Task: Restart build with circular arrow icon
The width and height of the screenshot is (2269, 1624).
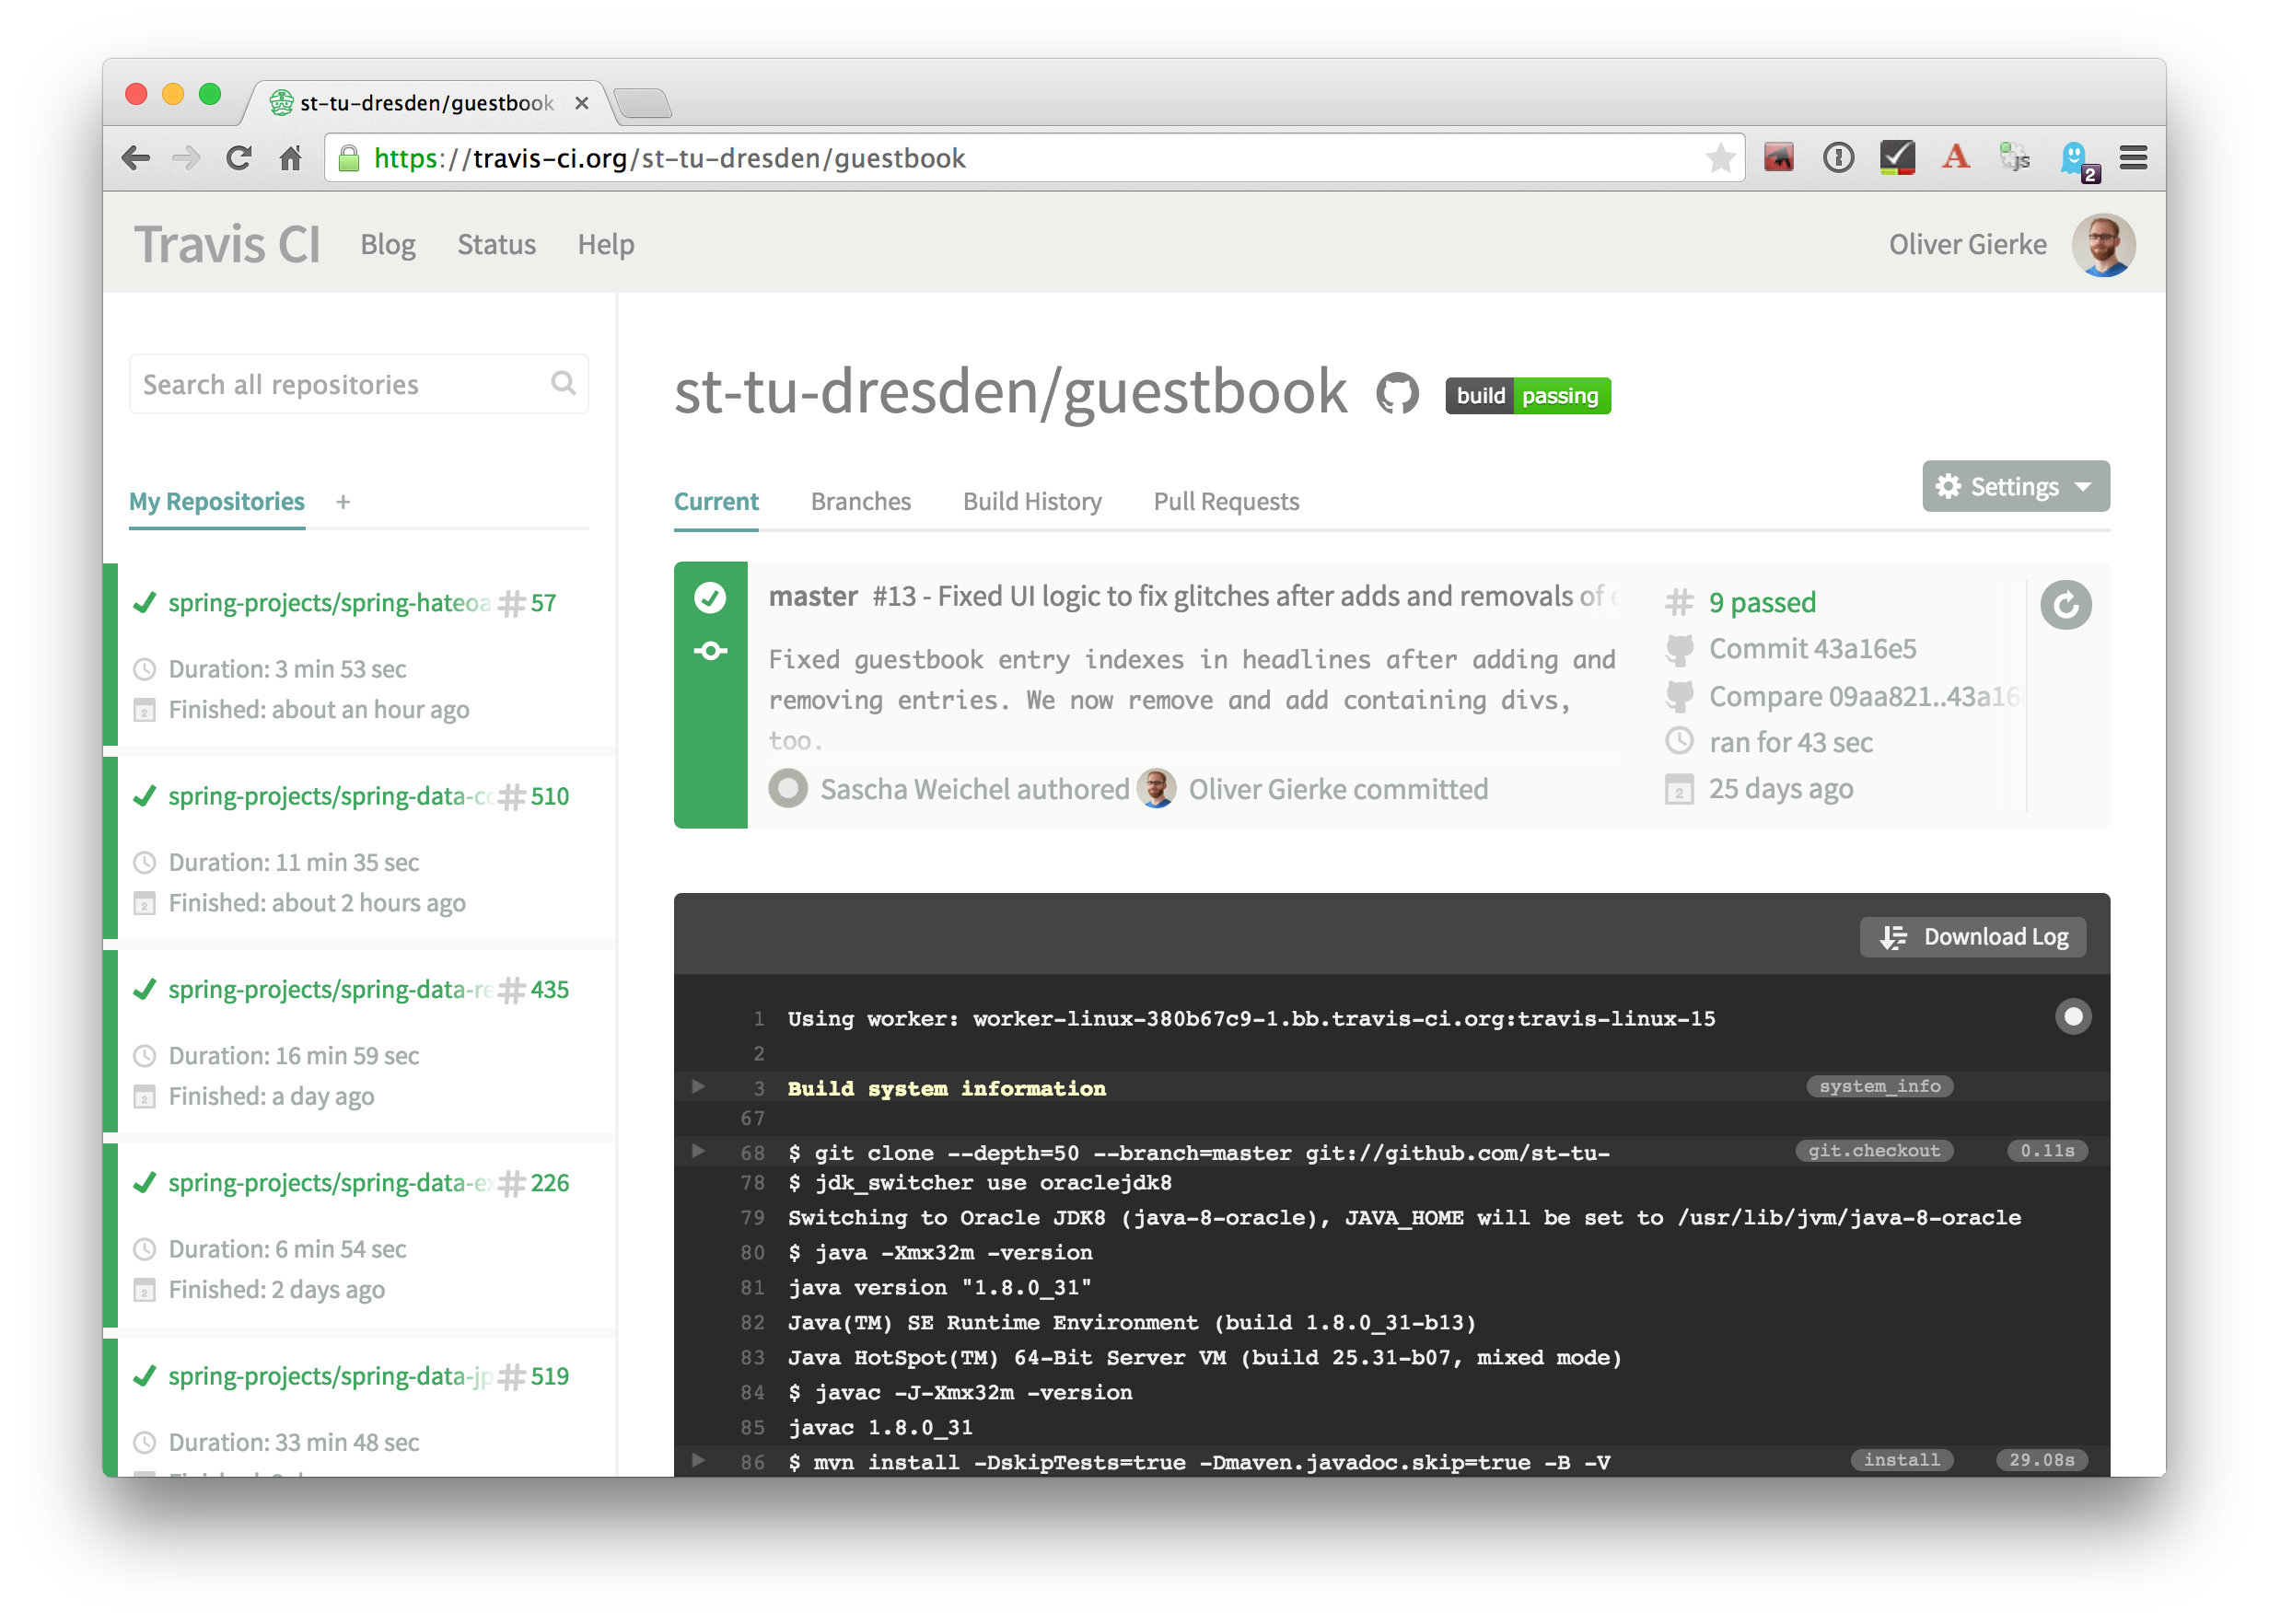Action: click(x=2065, y=605)
